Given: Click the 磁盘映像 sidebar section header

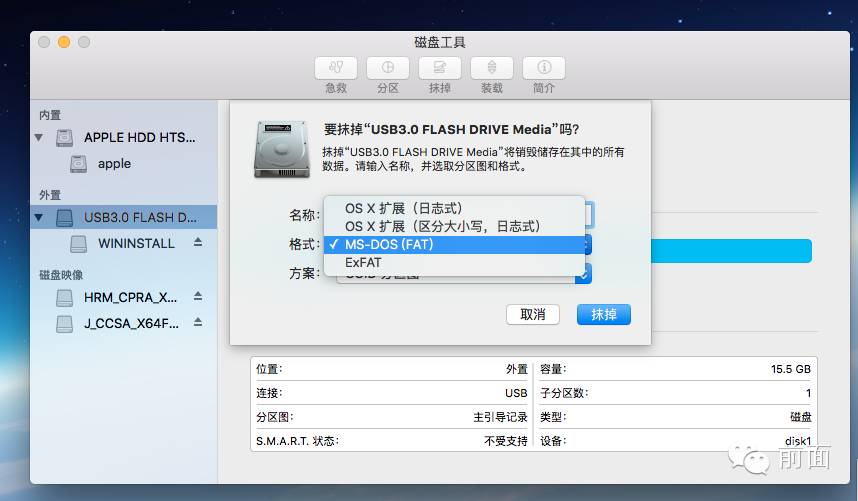Looking at the screenshot, I should (x=61, y=275).
